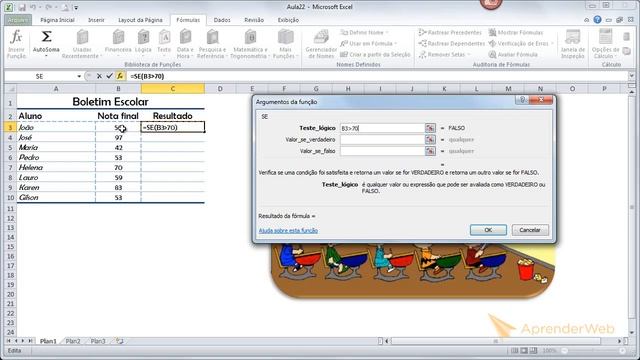
Task: Open Financeira functions category
Action: pyautogui.click(x=118, y=44)
